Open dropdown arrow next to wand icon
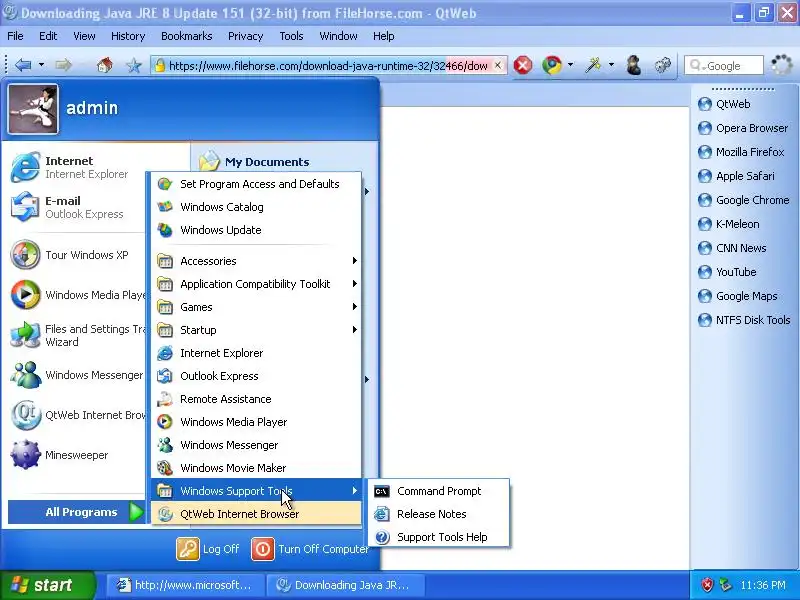Screen dimensions: 800x600 pos(611,65)
